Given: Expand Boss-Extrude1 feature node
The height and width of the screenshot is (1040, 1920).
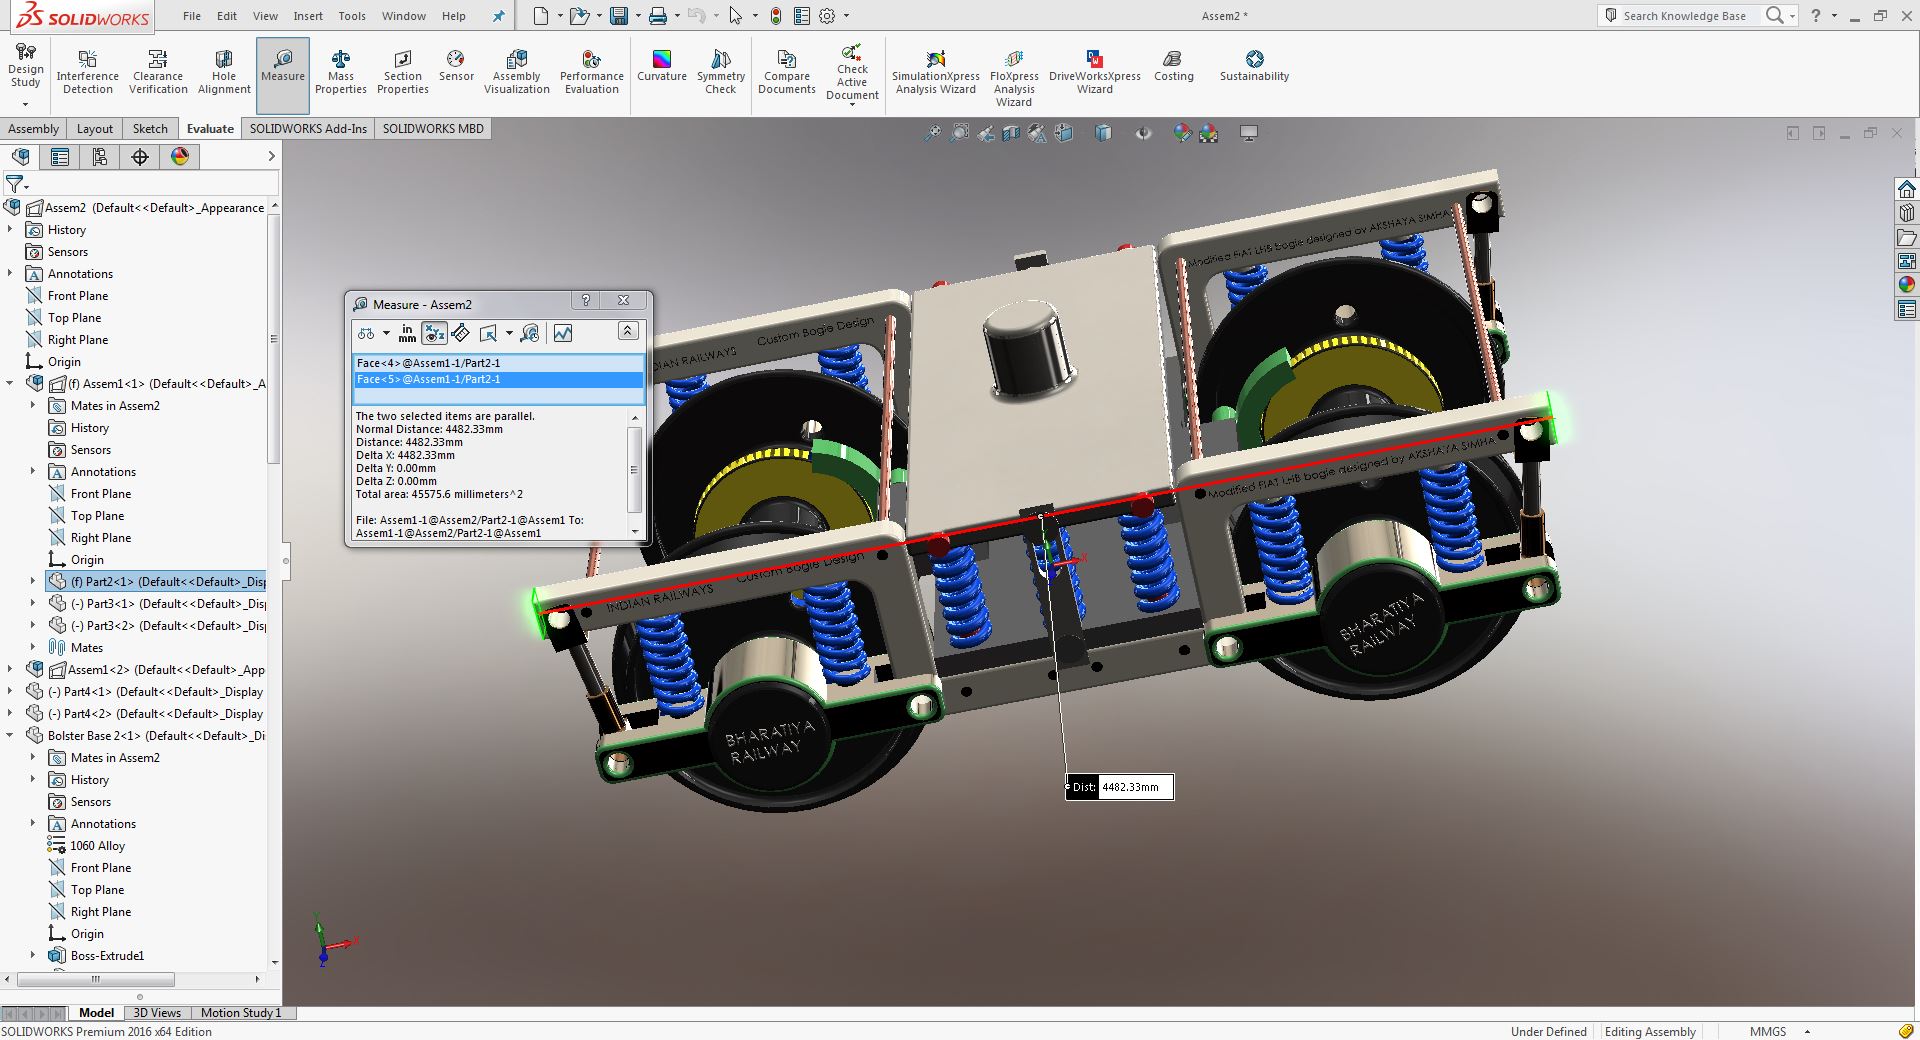Looking at the screenshot, I should click(33, 955).
